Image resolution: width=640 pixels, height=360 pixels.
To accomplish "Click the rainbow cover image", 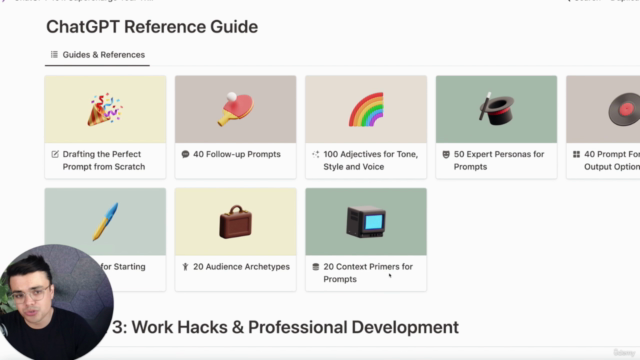I will 366,109.
